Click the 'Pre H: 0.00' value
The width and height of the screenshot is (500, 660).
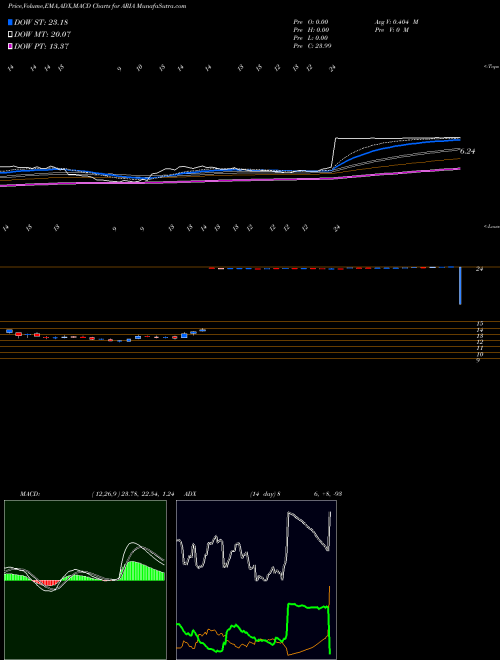click(311, 30)
